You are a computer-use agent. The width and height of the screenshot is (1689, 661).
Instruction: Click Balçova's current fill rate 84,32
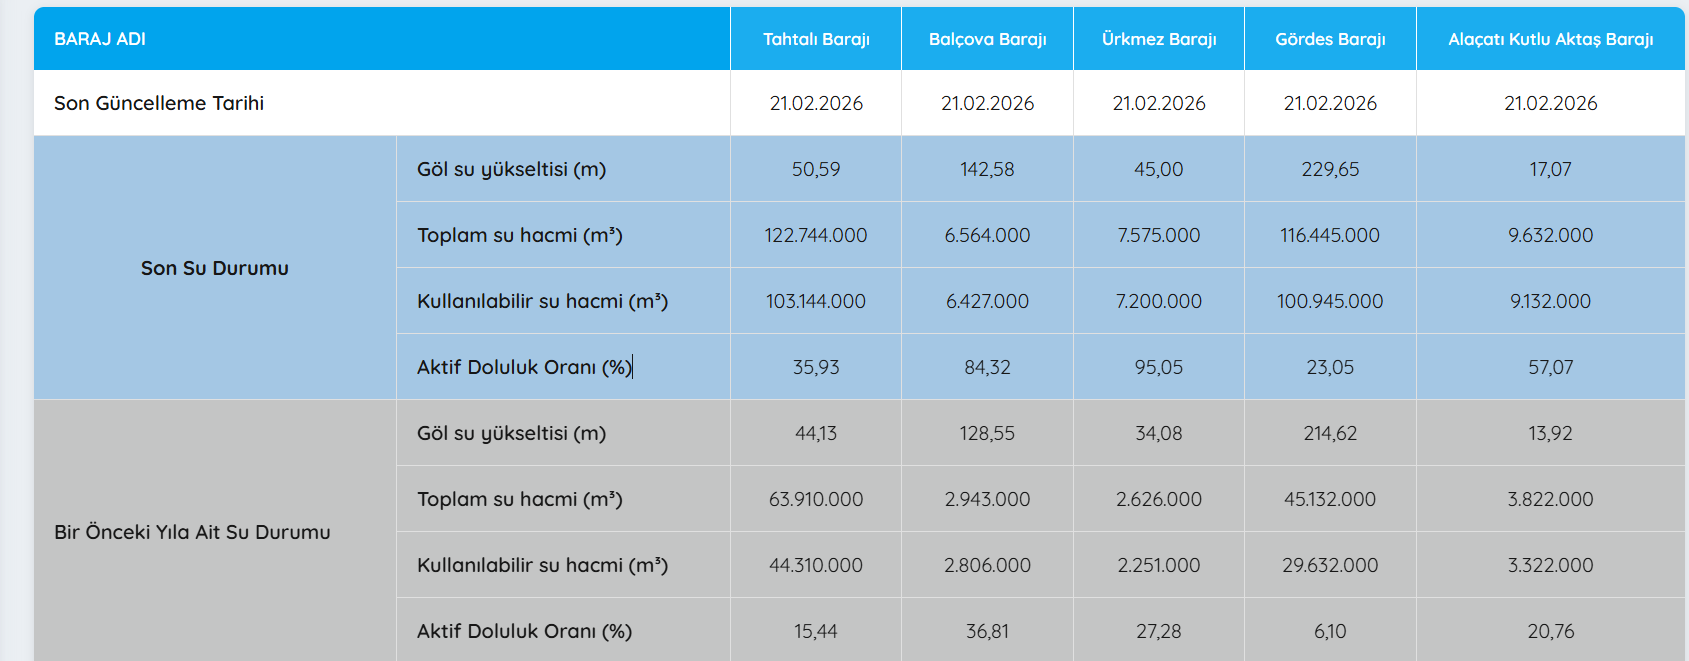(987, 367)
